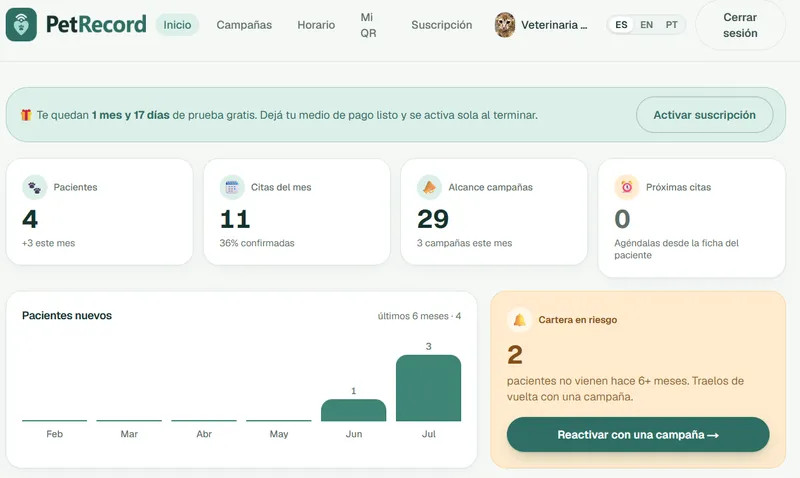Screen dimensions: 800x478
Task: Click the Activar suscripción button
Action: pos(704,115)
